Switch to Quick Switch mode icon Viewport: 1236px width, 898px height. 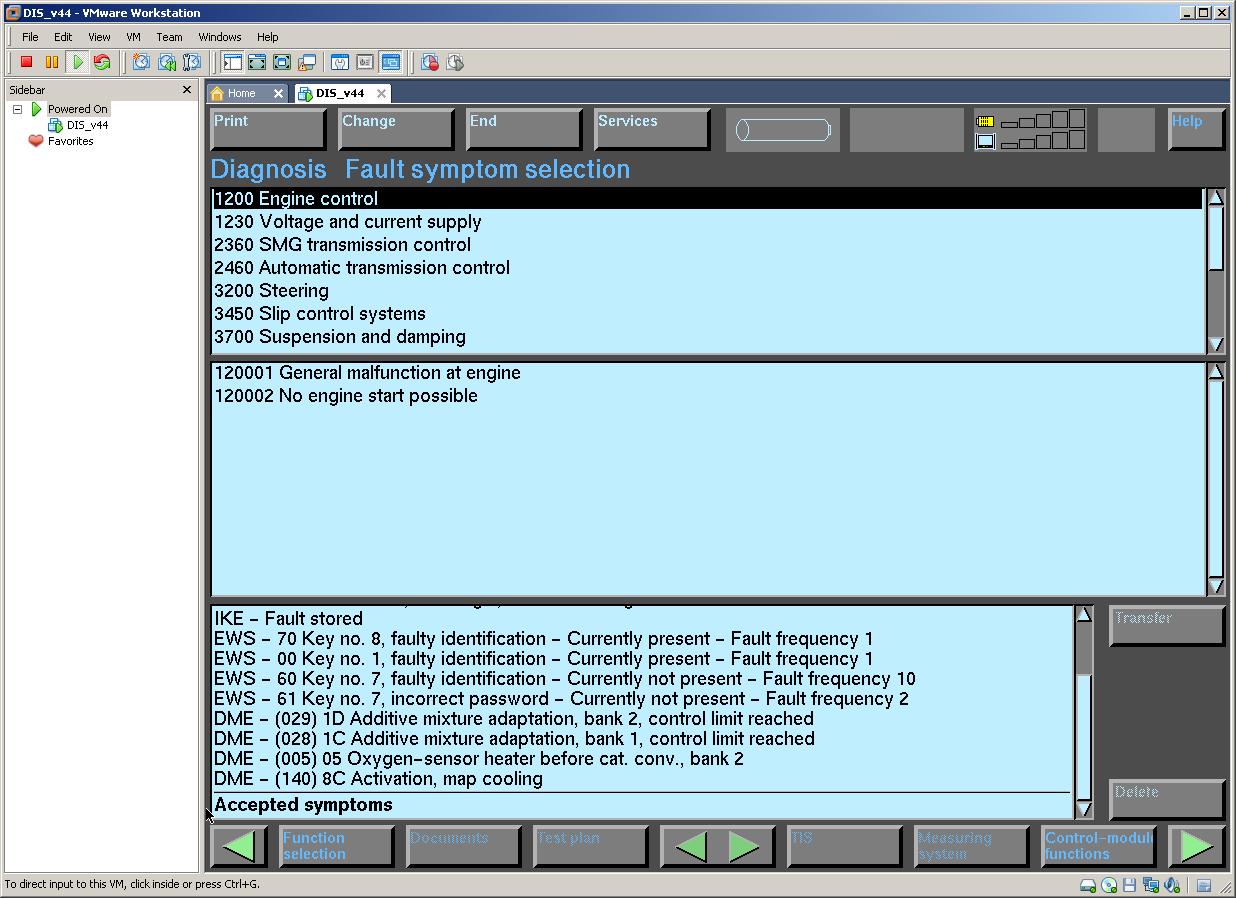click(x=257, y=62)
